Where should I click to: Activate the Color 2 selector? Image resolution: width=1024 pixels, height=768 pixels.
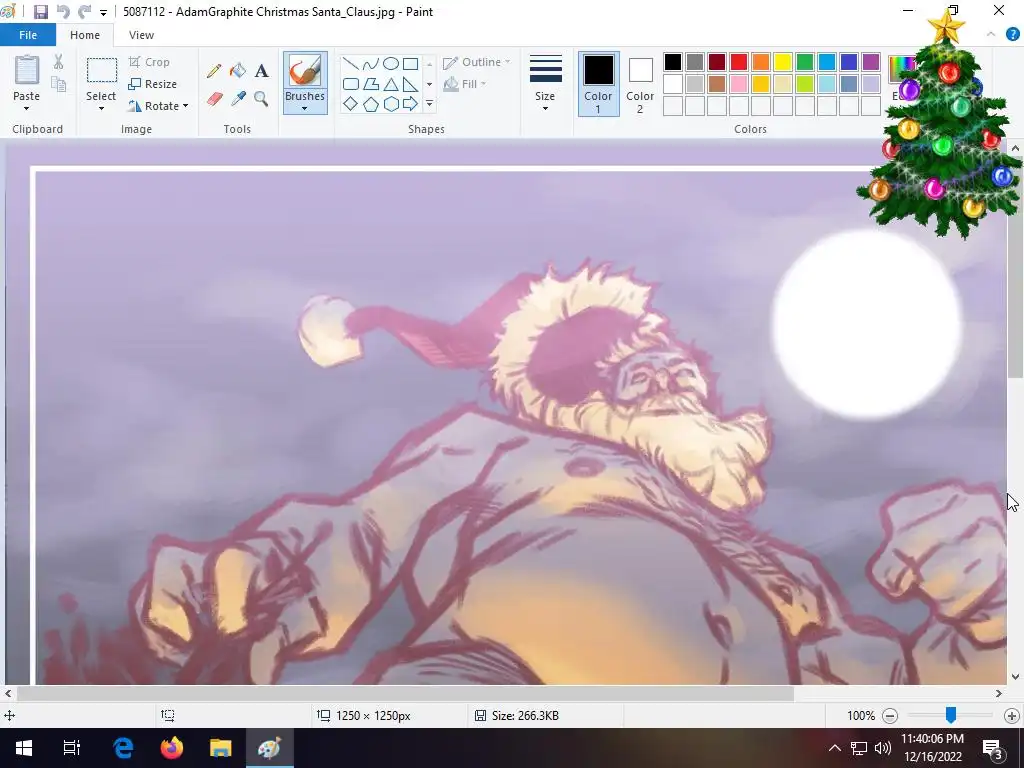click(640, 84)
